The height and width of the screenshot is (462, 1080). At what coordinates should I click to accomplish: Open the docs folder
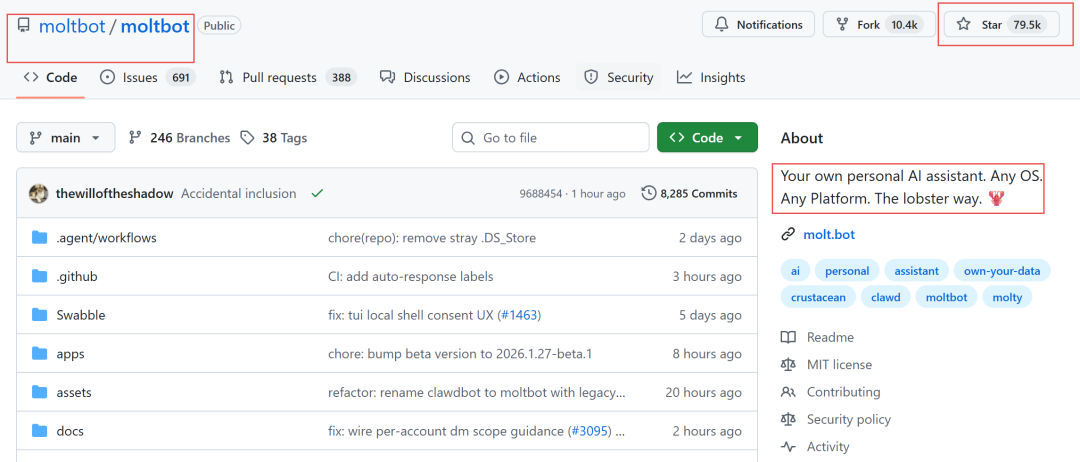click(70, 431)
